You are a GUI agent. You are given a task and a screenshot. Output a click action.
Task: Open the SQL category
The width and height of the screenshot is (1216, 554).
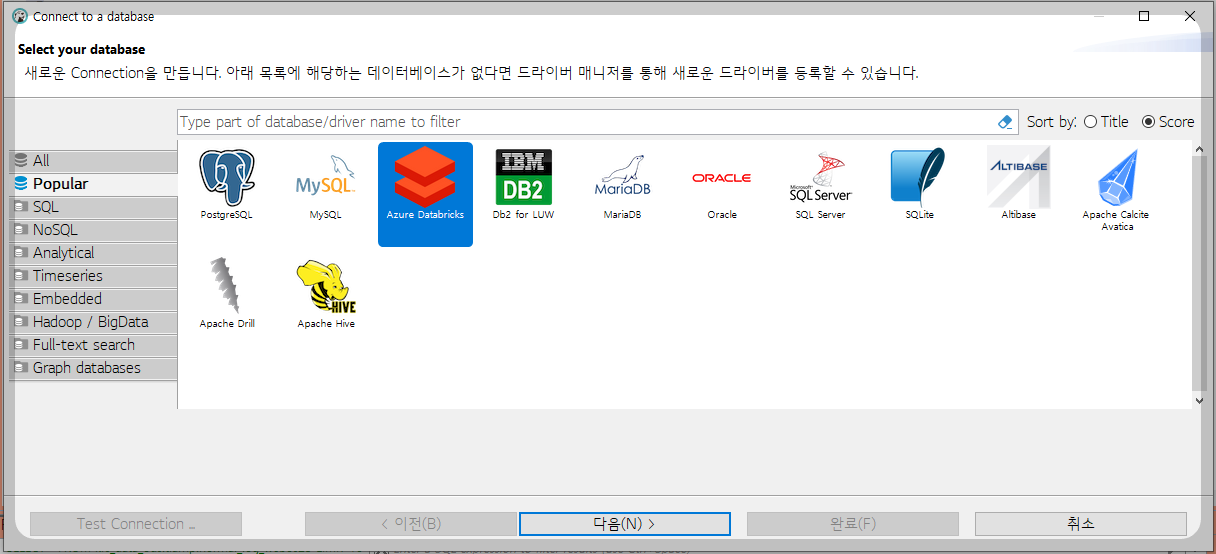point(93,207)
